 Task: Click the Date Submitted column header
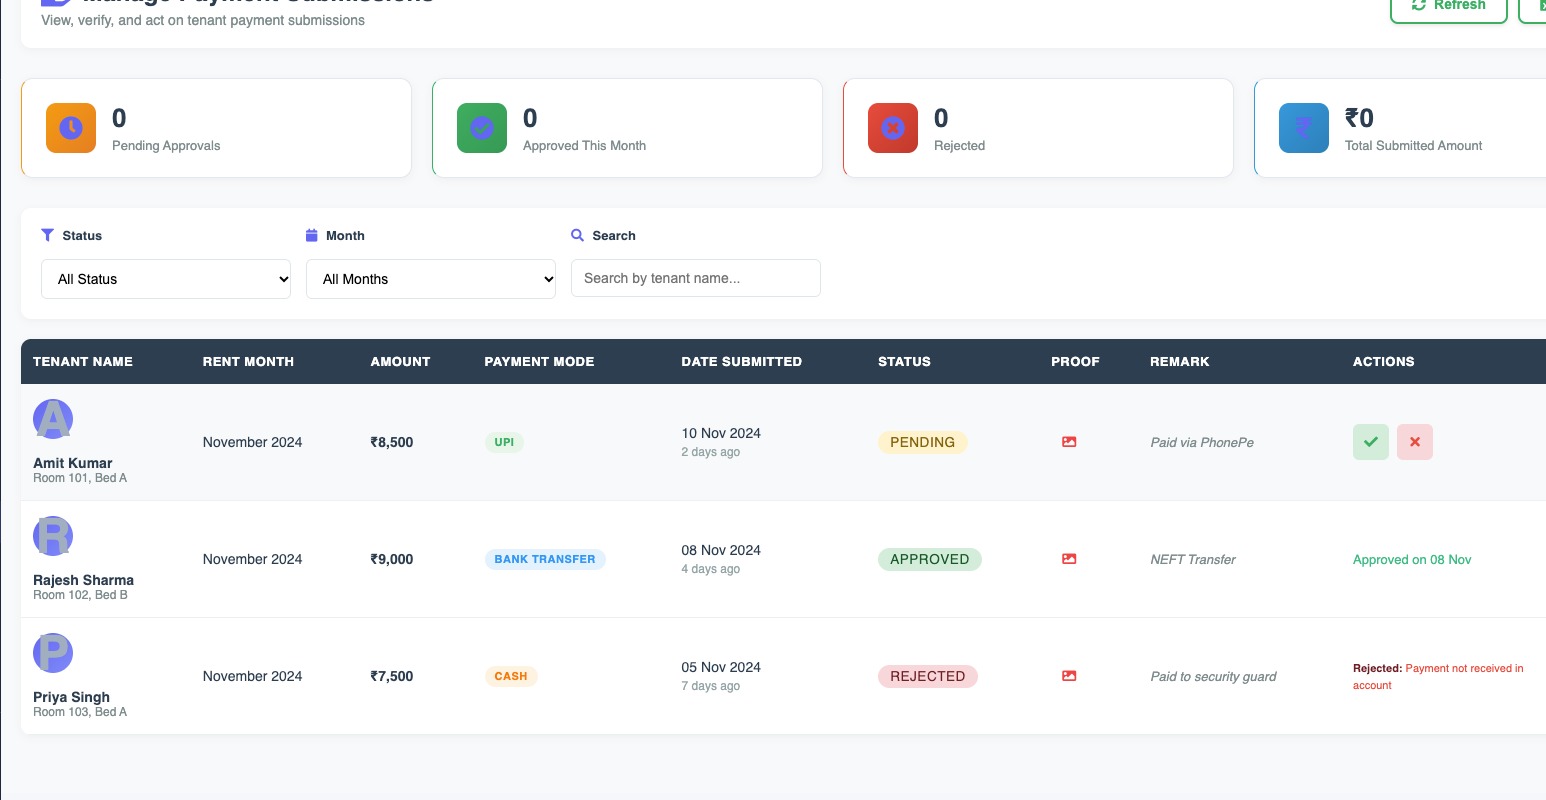click(x=742, y=361)
